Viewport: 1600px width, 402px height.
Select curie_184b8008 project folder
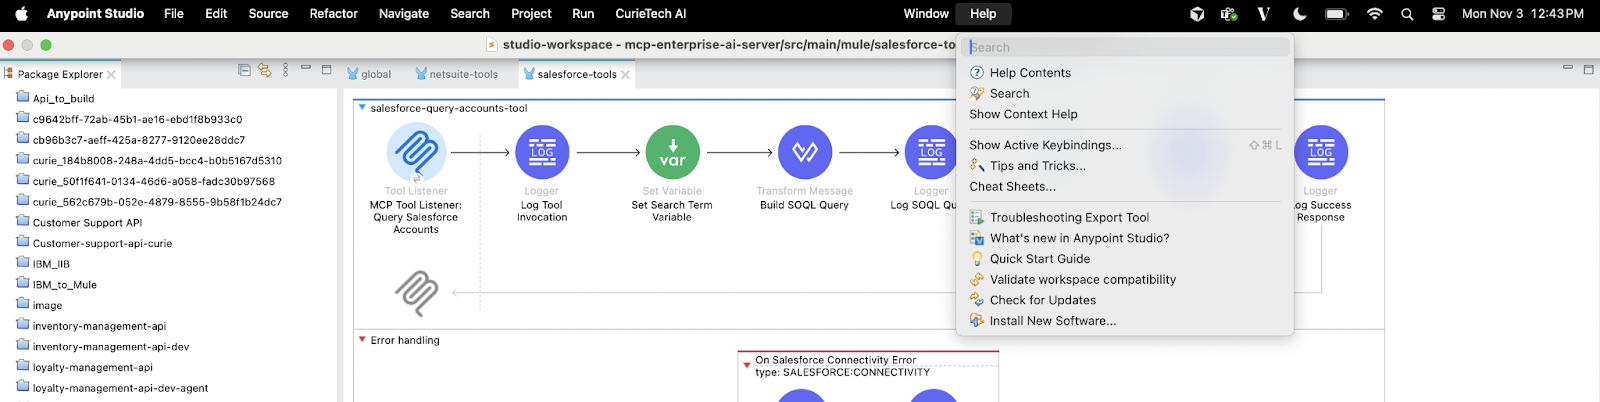(149, 160)
